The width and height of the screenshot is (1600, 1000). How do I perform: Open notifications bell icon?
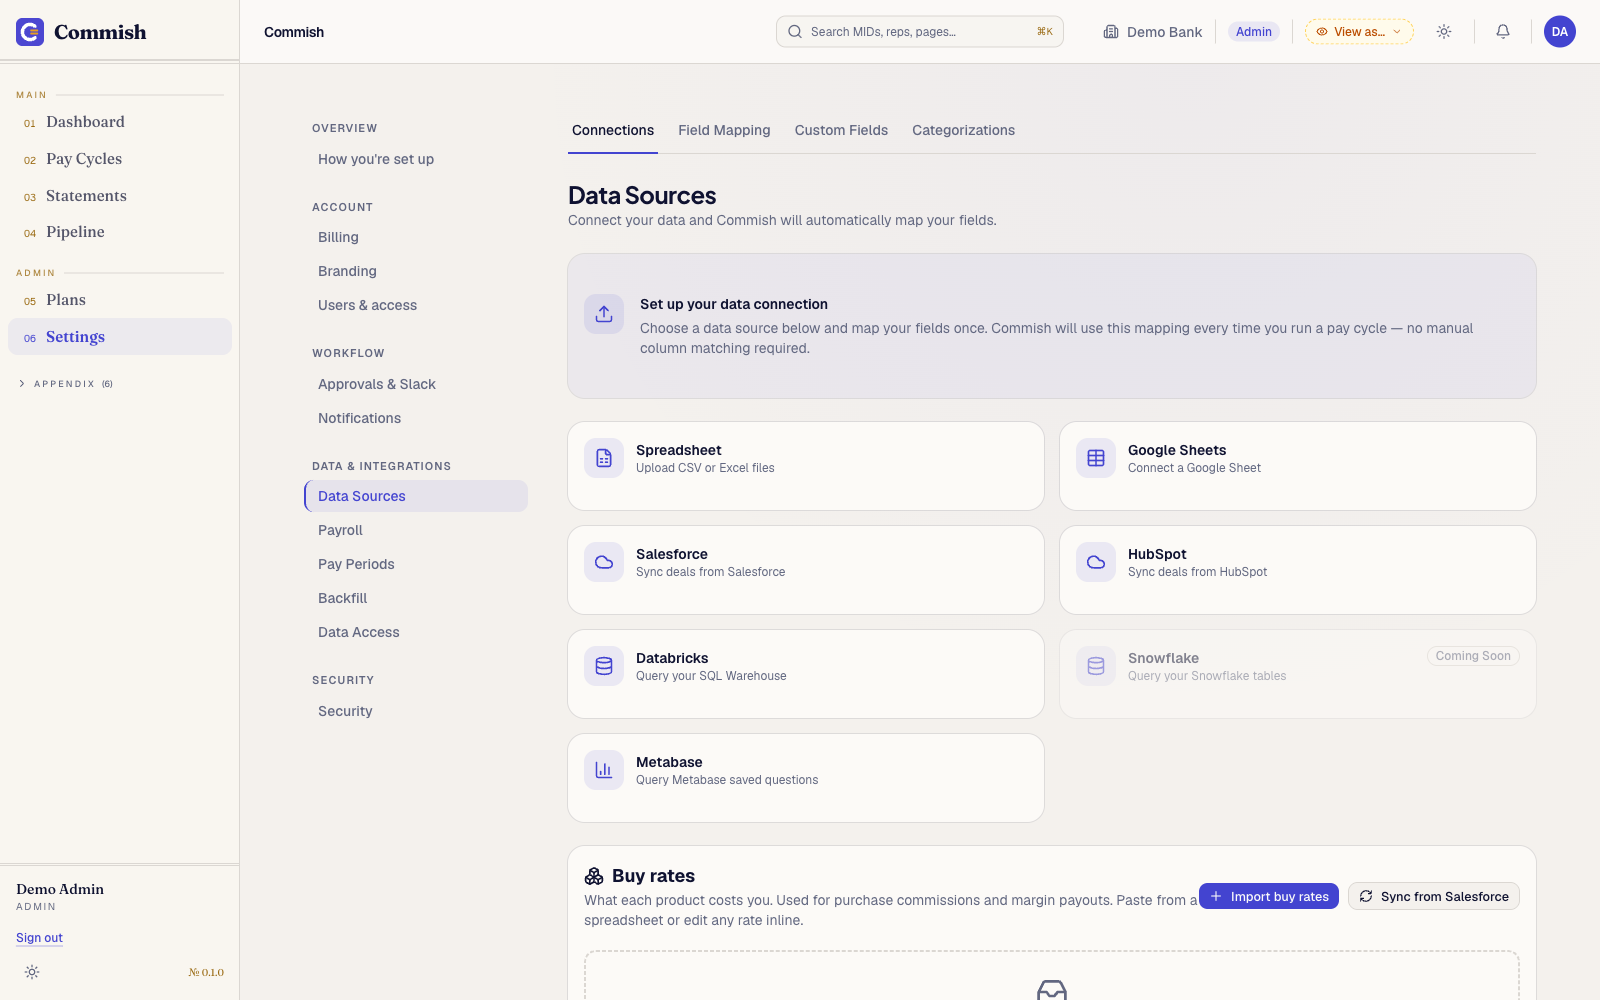pyautogui.click(x=1503, y=32)
